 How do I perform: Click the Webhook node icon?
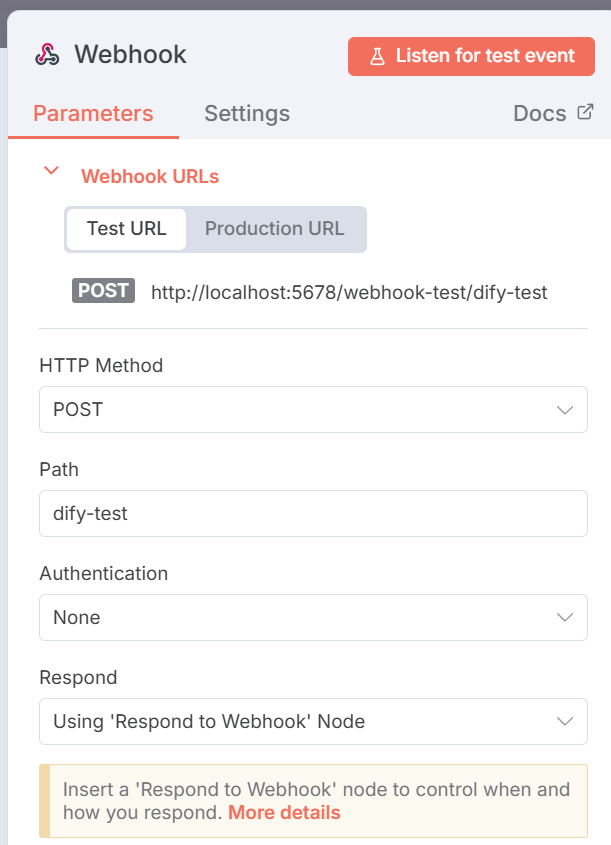46,54
